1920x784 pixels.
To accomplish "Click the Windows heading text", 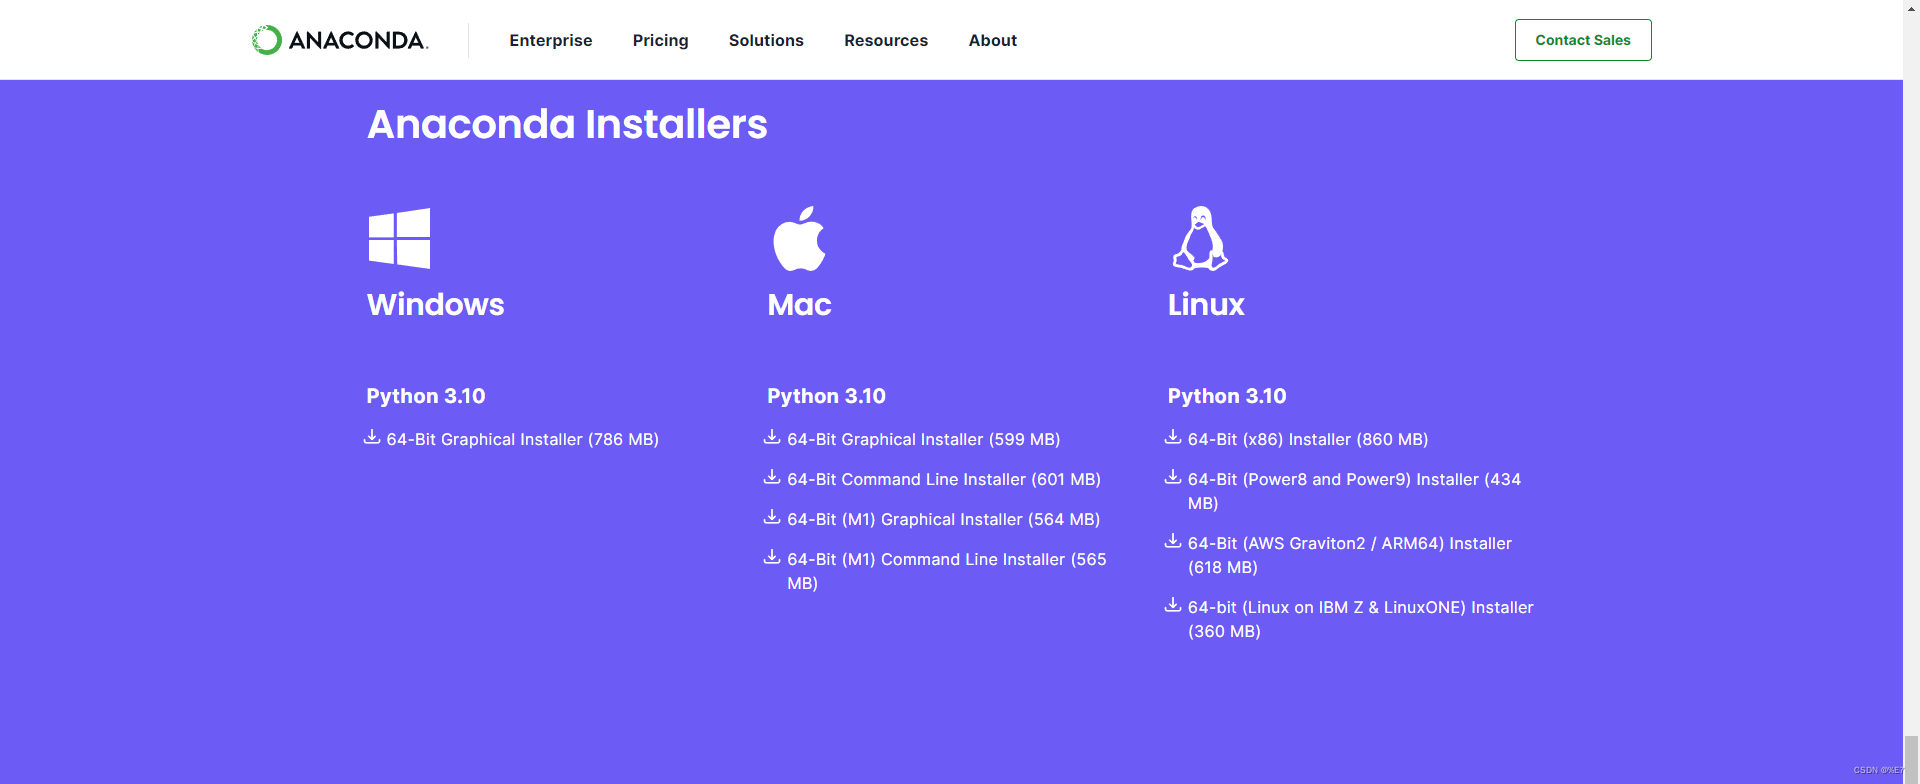I will [436, 304].
